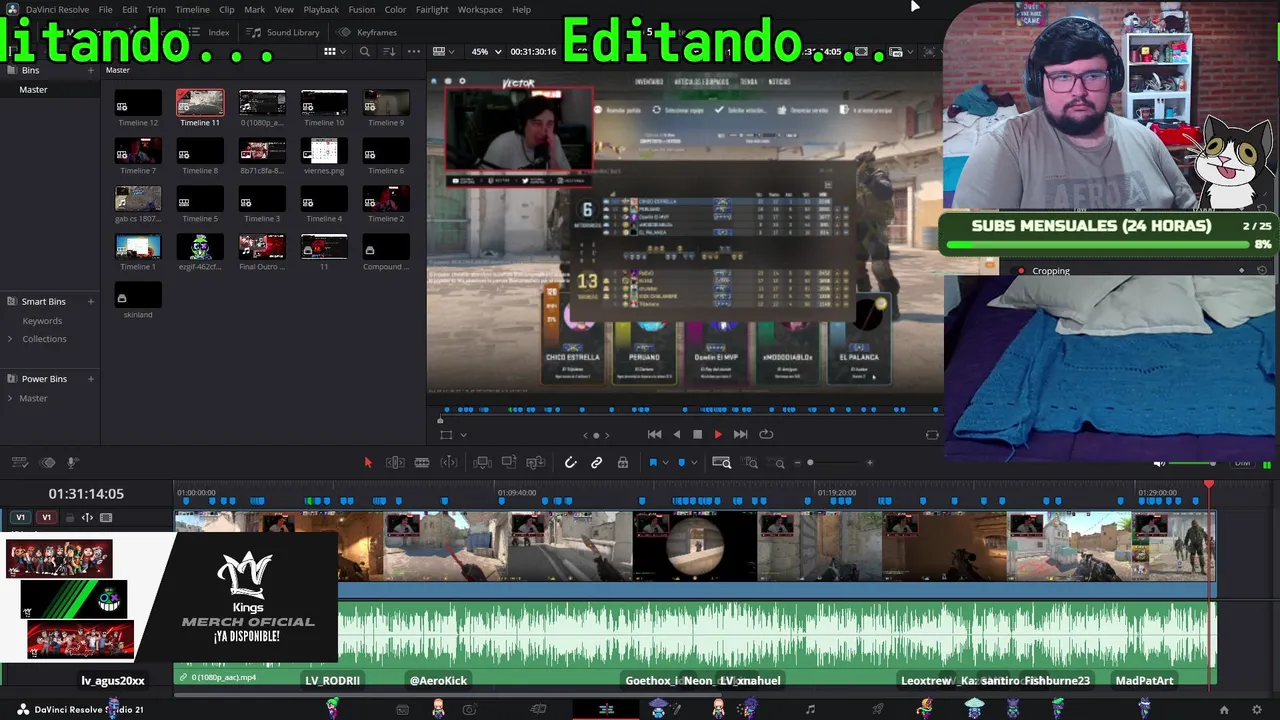Select the arrow Selection Mode tool

[368, 462]
